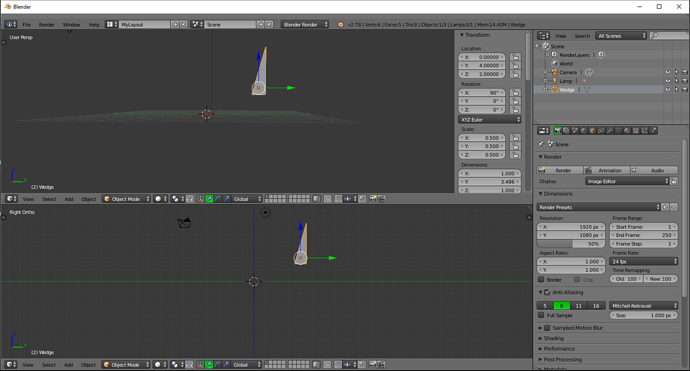The height and width of the screenshot is (371, 690).
Task: Open the Material sphere tab icon
Action: pyautogui.click(x=627, y=131)
